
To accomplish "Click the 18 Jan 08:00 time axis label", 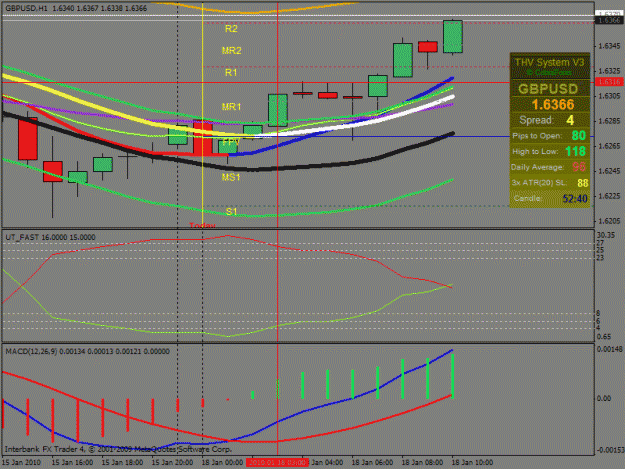I will 422,463.
